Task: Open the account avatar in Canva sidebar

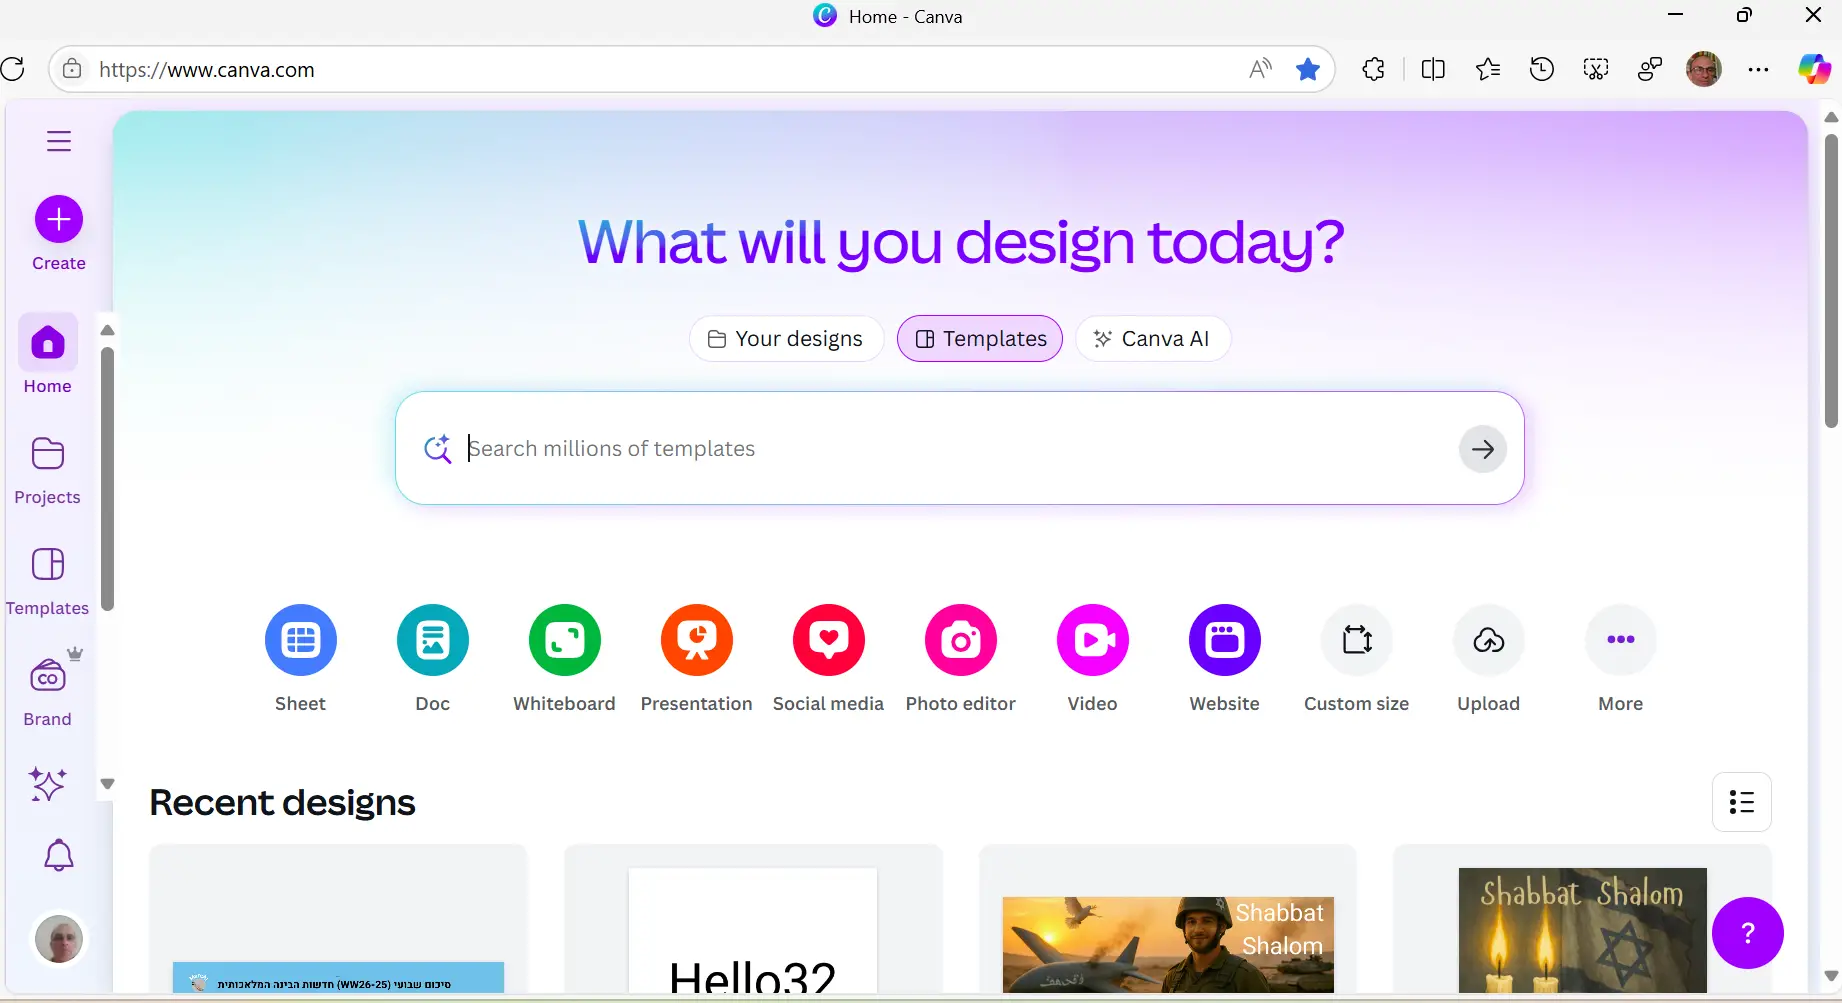Action: pyautogui.click(x=59, y=939)
